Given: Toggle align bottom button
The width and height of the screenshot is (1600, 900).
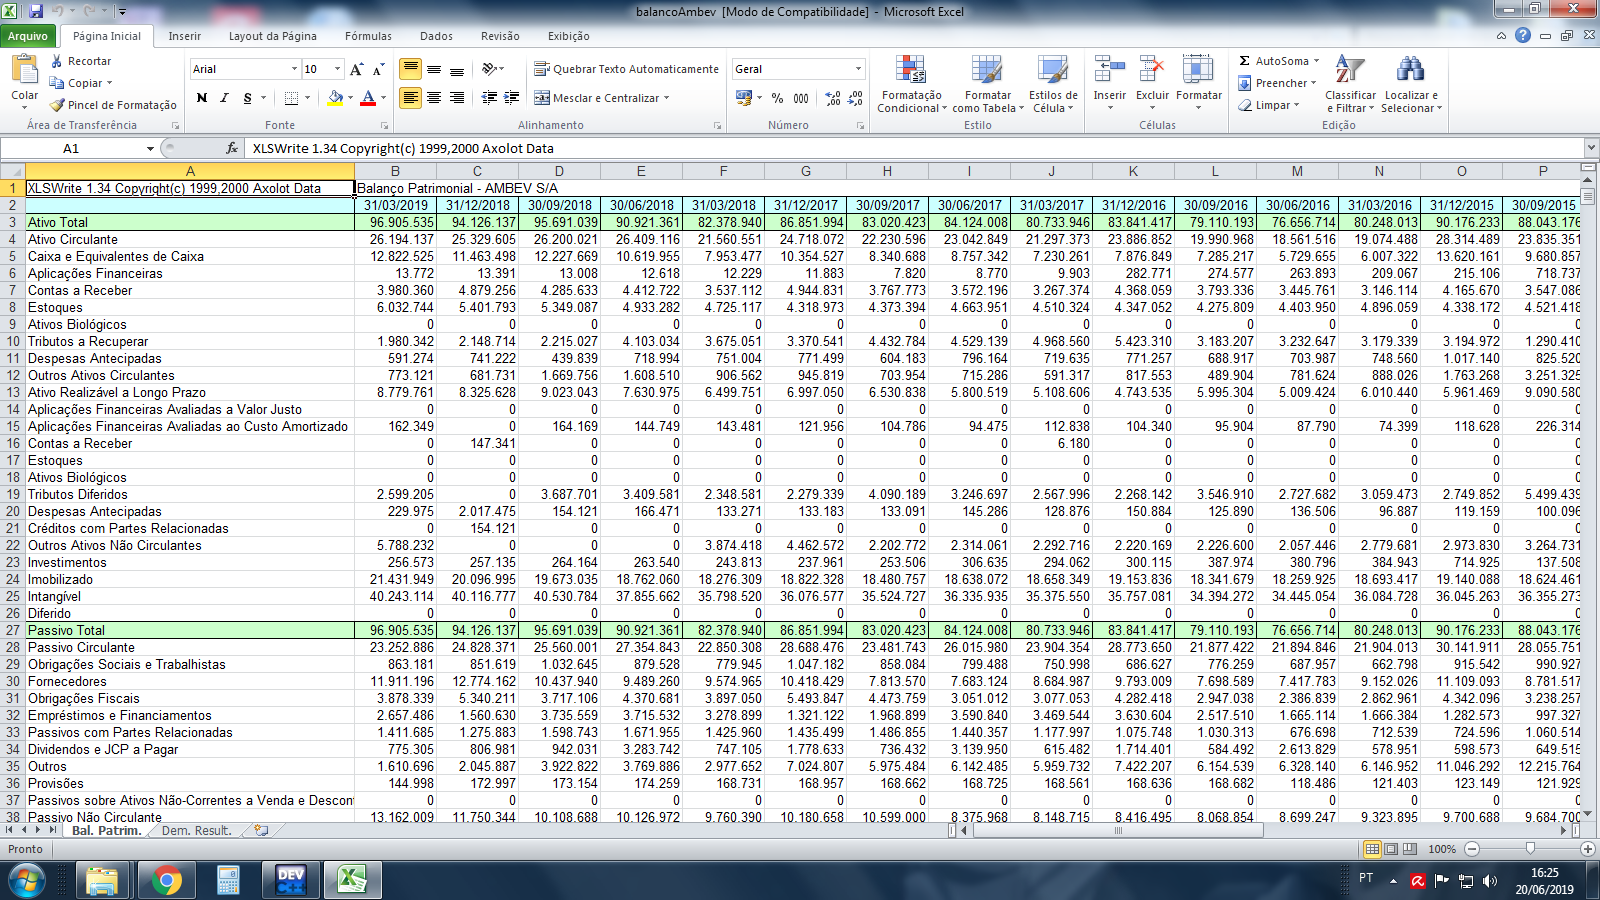Looking at the screenshot, I should pos(457,69).
